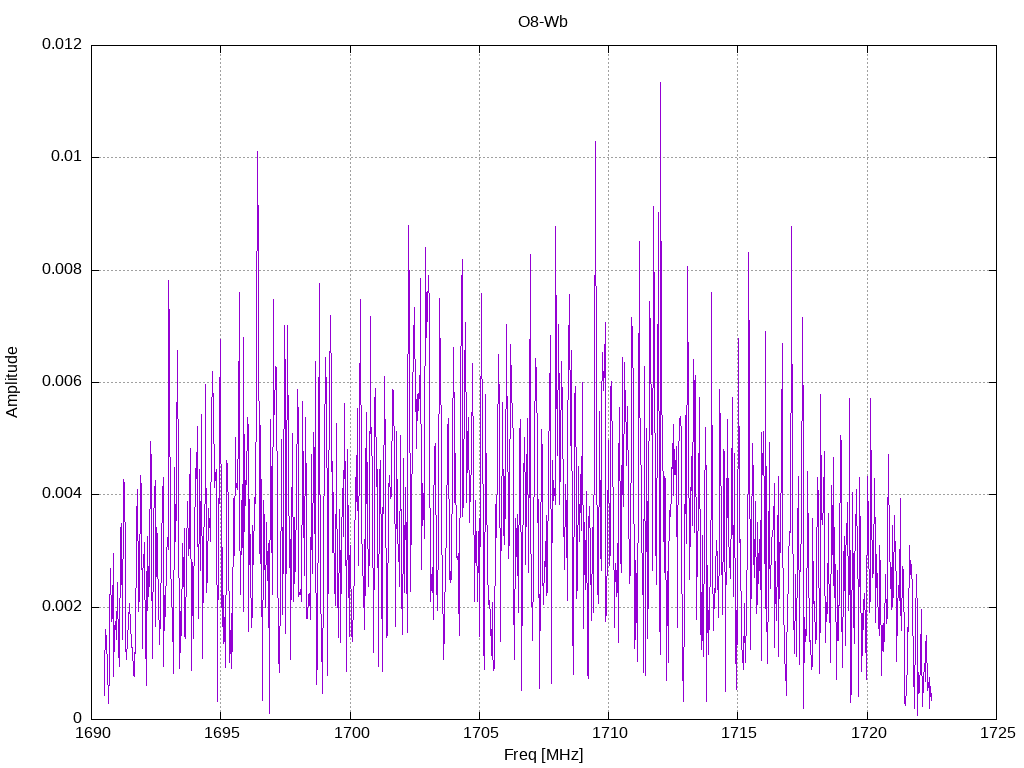
Task: Click the Freq [MHz] x-axis label
Action: tap(543, 755)
